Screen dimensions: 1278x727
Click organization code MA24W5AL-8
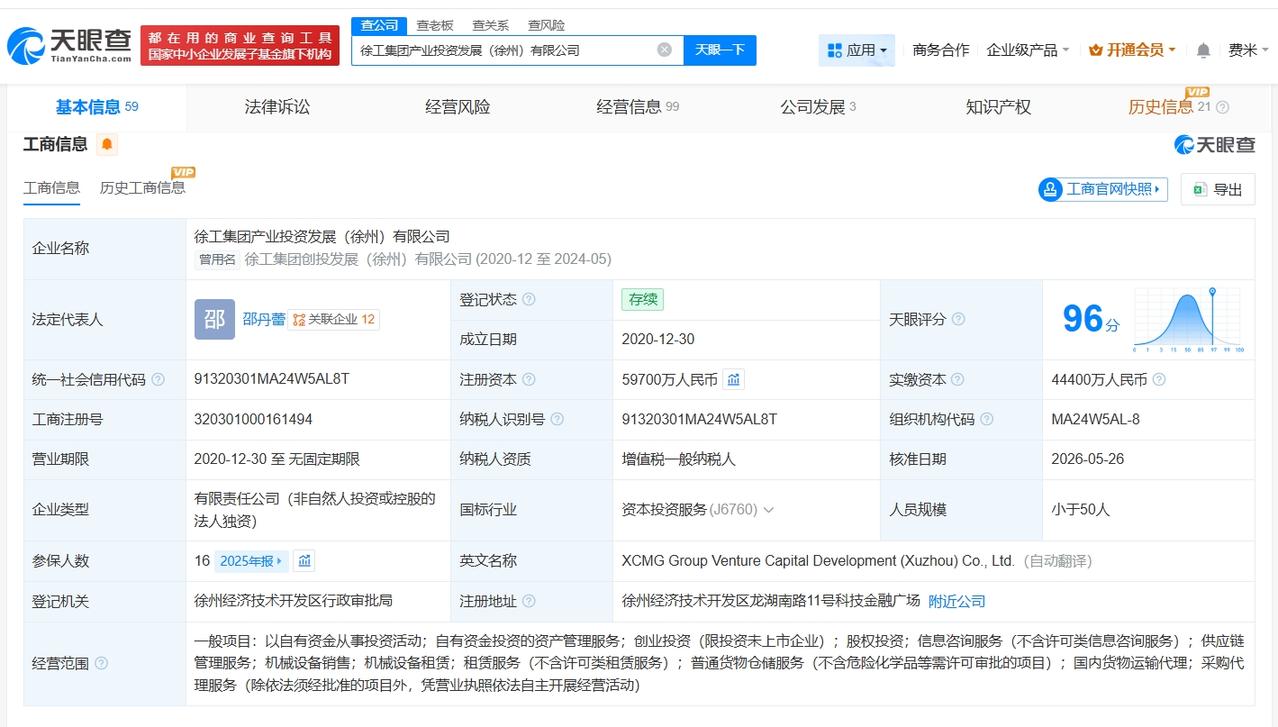point(1096,419)
